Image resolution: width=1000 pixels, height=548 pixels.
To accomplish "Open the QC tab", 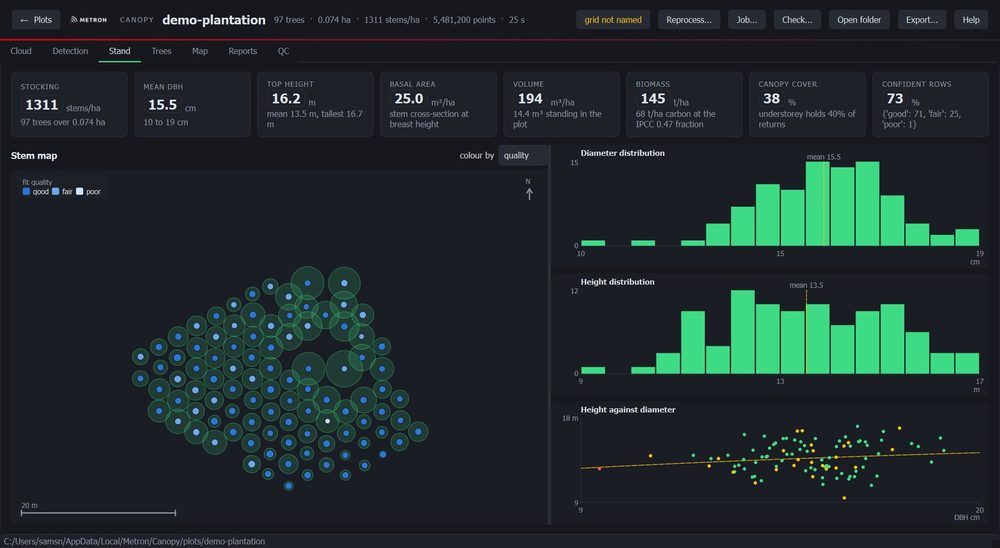I will (283, 51).
